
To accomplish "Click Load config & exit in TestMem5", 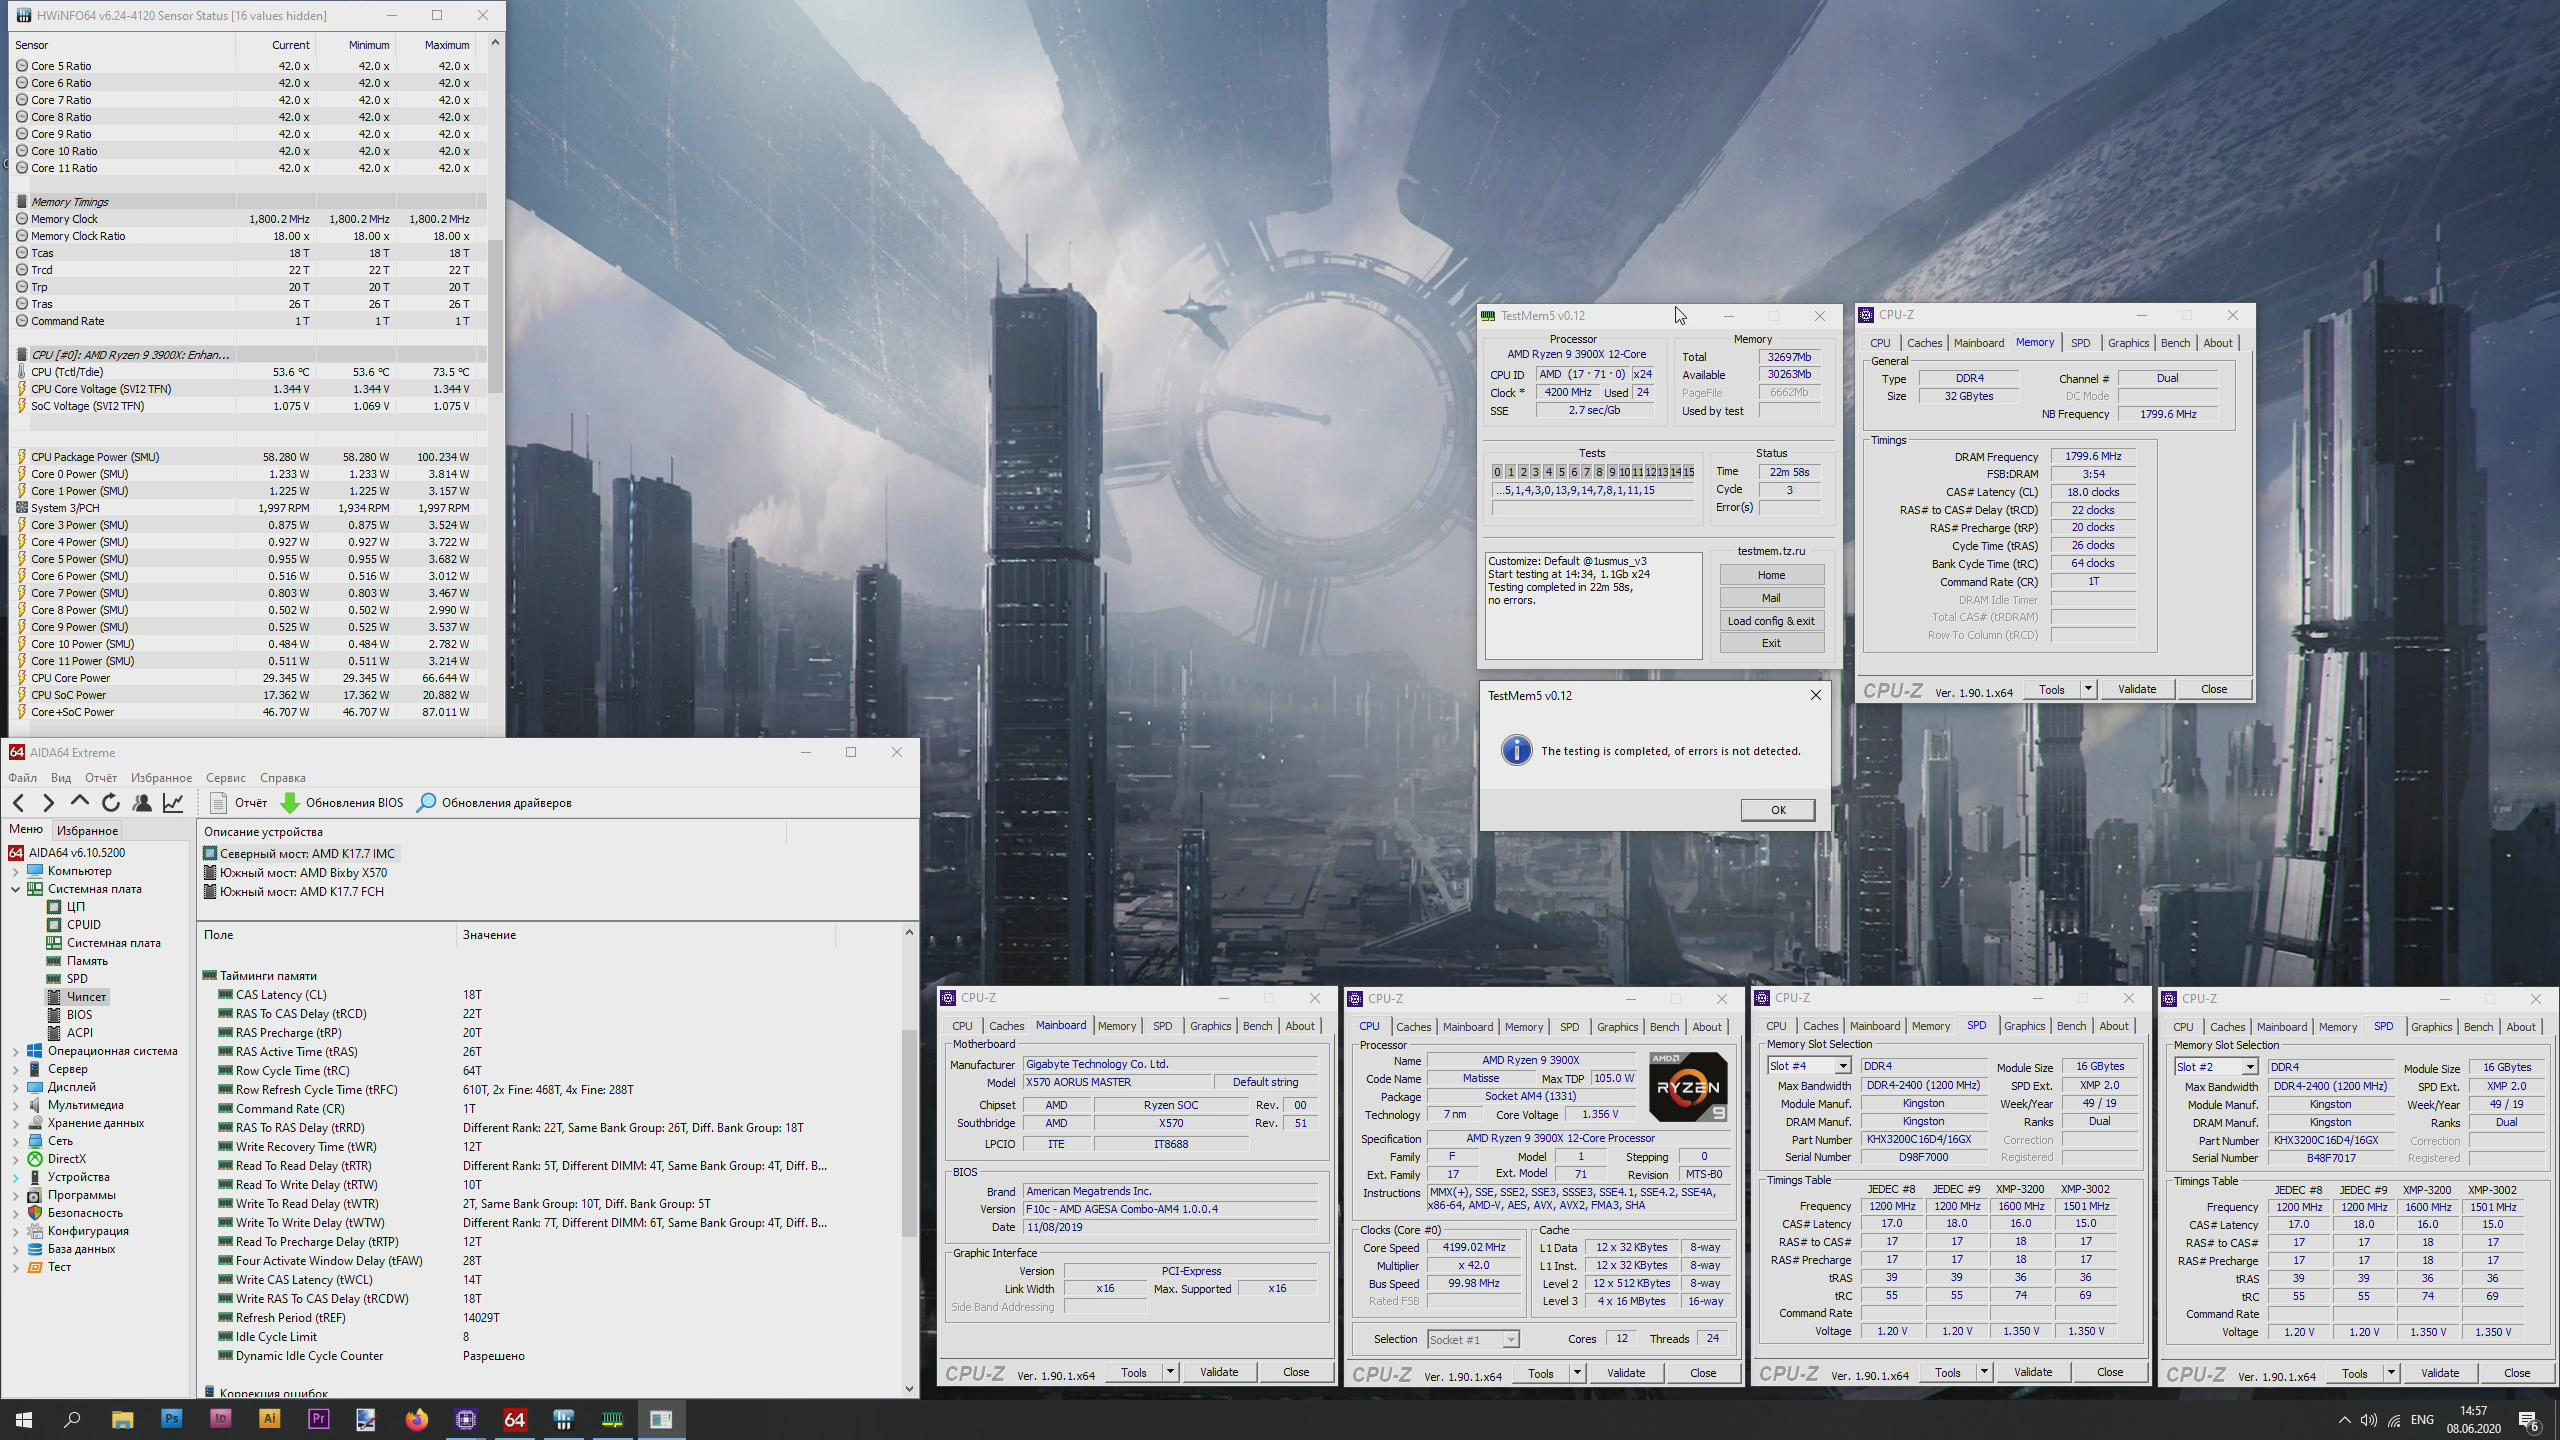I will pyautogui.click(x=1771, y=620).
